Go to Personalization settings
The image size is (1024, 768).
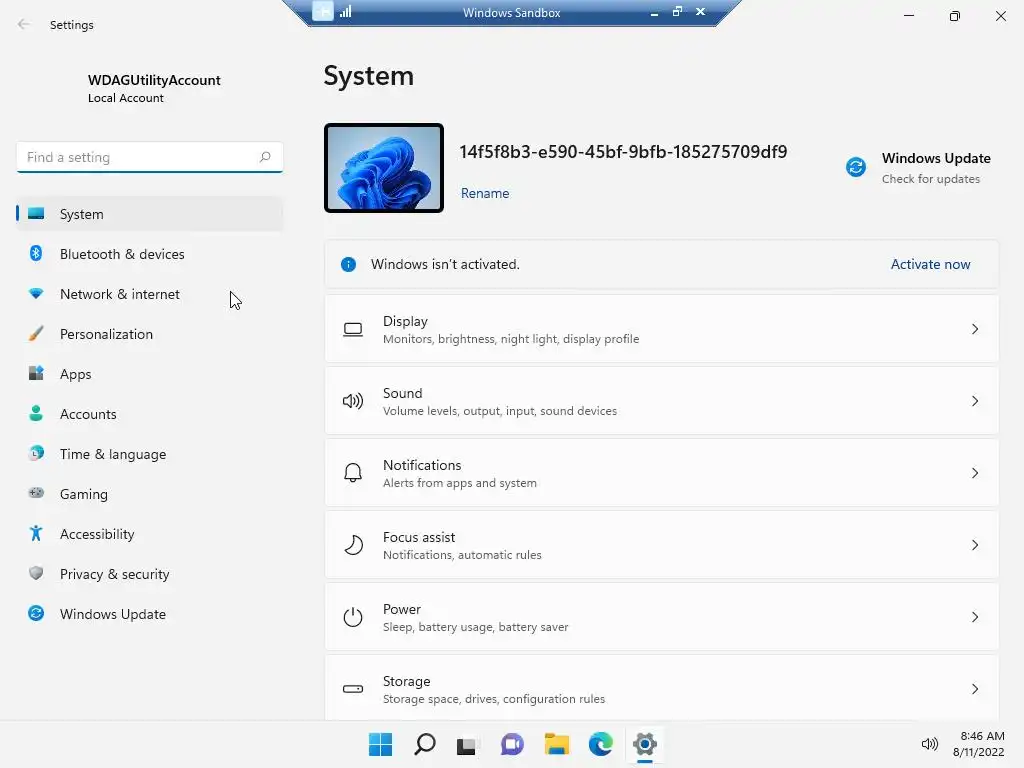[150, 334]
